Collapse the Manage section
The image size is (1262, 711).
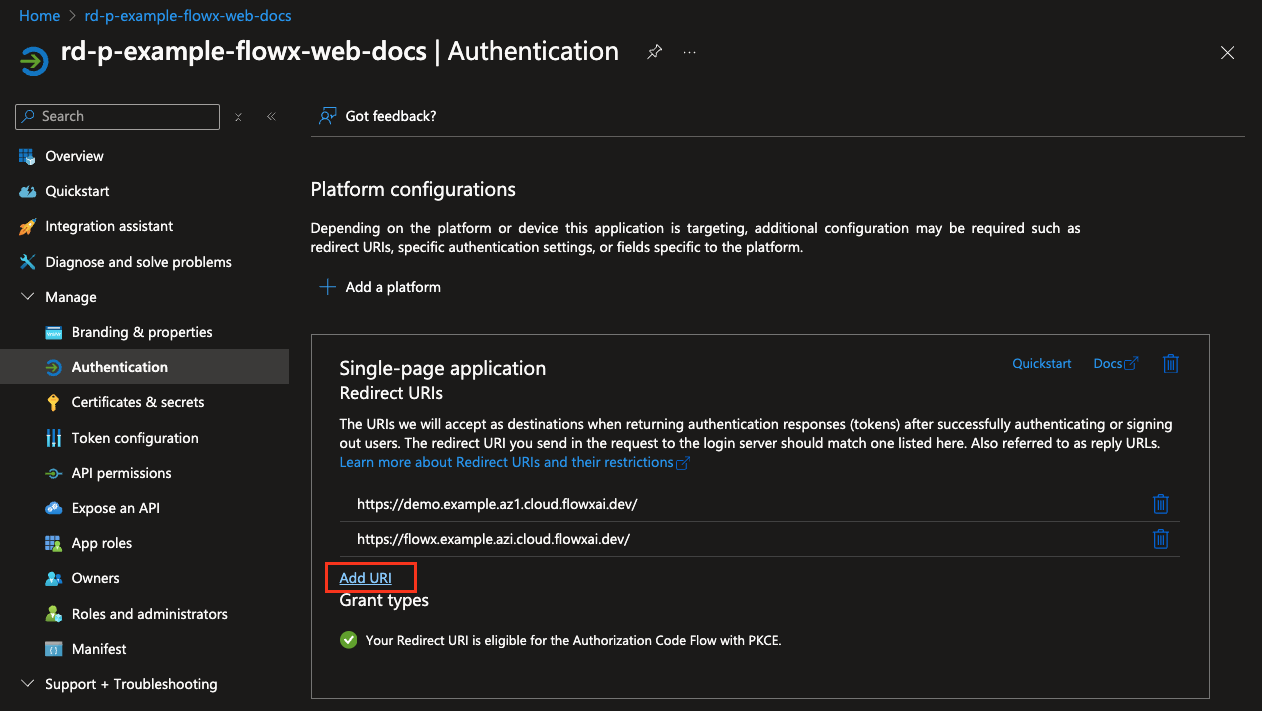27,297
